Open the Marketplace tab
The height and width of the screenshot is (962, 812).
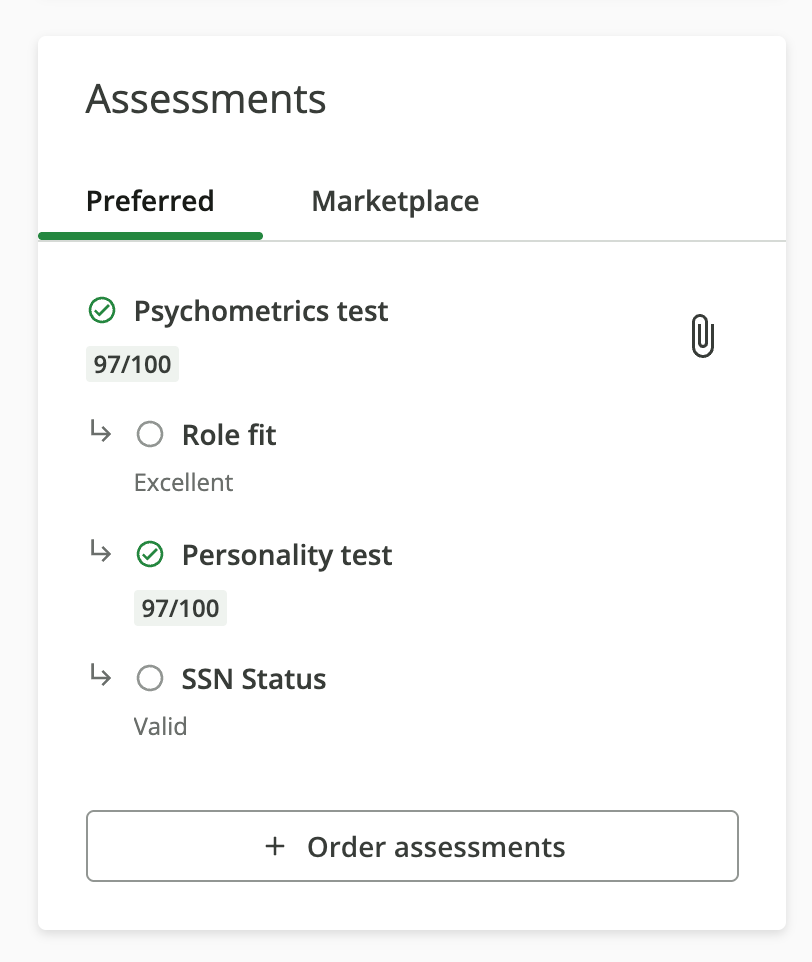tap(395, 201)
